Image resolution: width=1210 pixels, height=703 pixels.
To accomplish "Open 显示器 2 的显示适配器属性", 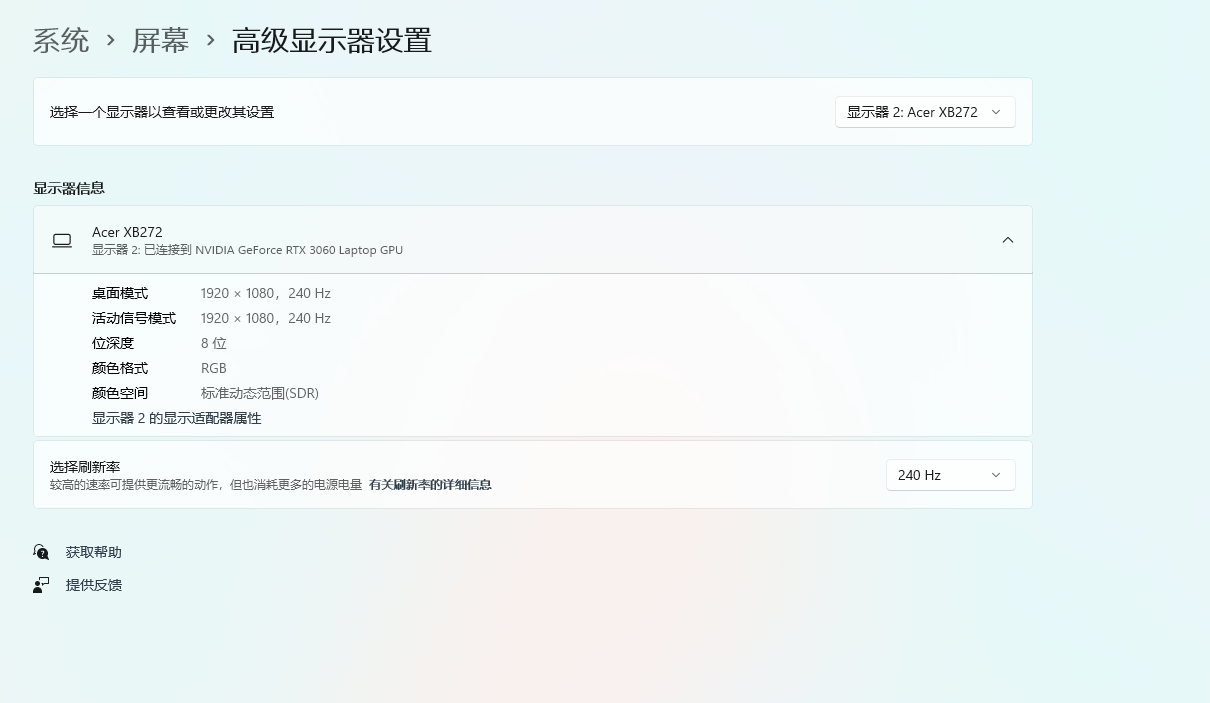I will click(x=176, y=418).
